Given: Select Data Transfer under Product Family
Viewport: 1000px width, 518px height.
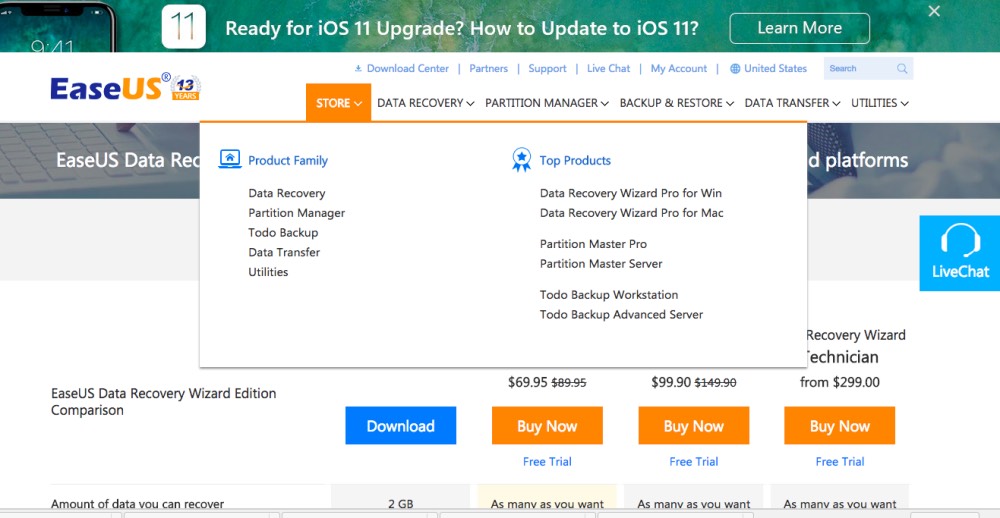Looking at the screenshot, I should point(284,253).
